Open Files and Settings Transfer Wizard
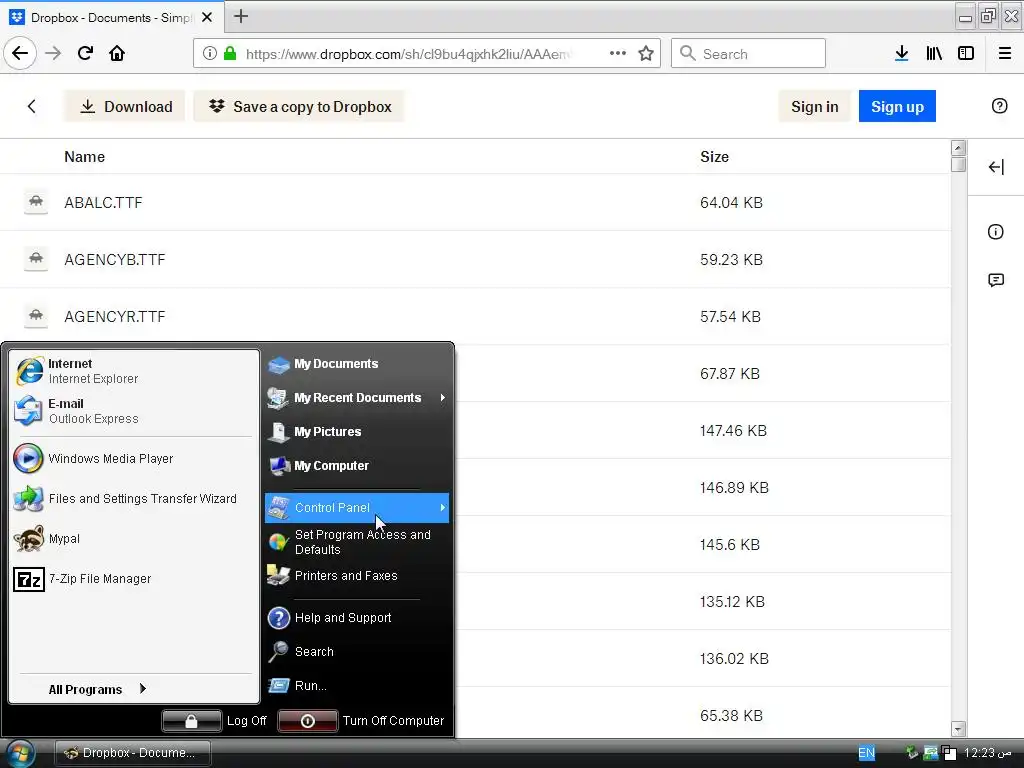This screenshot has width=1024, height=768. pyautogui.click(x=134, y=498)
